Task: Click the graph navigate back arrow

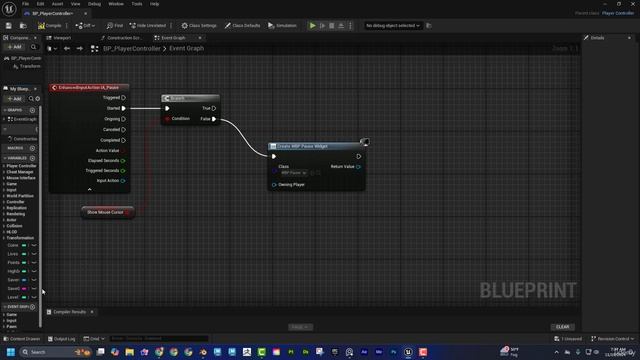Action: 67,49
